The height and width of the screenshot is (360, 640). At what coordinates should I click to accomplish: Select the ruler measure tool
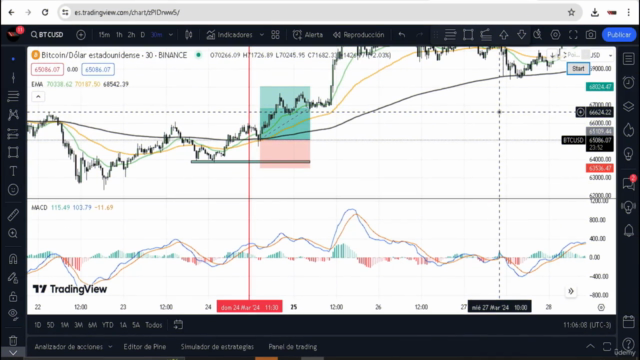click(x=13, y=214)
